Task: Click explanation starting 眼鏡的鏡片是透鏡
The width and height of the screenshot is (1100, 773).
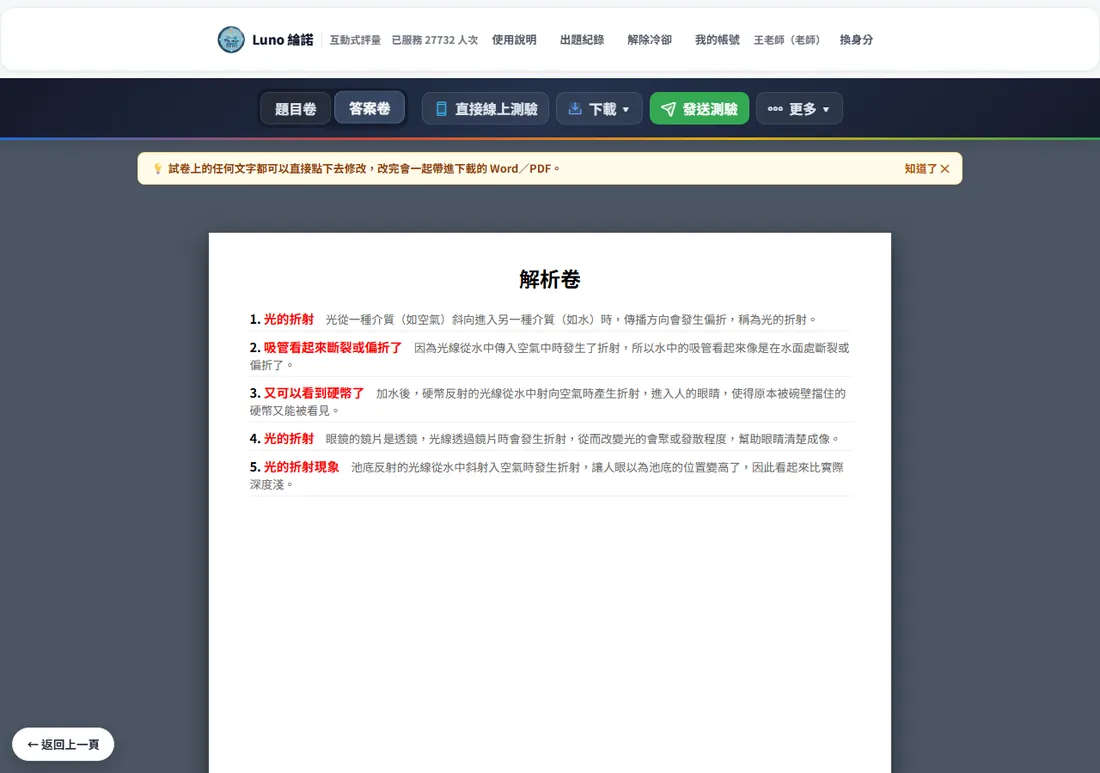Action: pyautogui.click(x=583, y=438)
